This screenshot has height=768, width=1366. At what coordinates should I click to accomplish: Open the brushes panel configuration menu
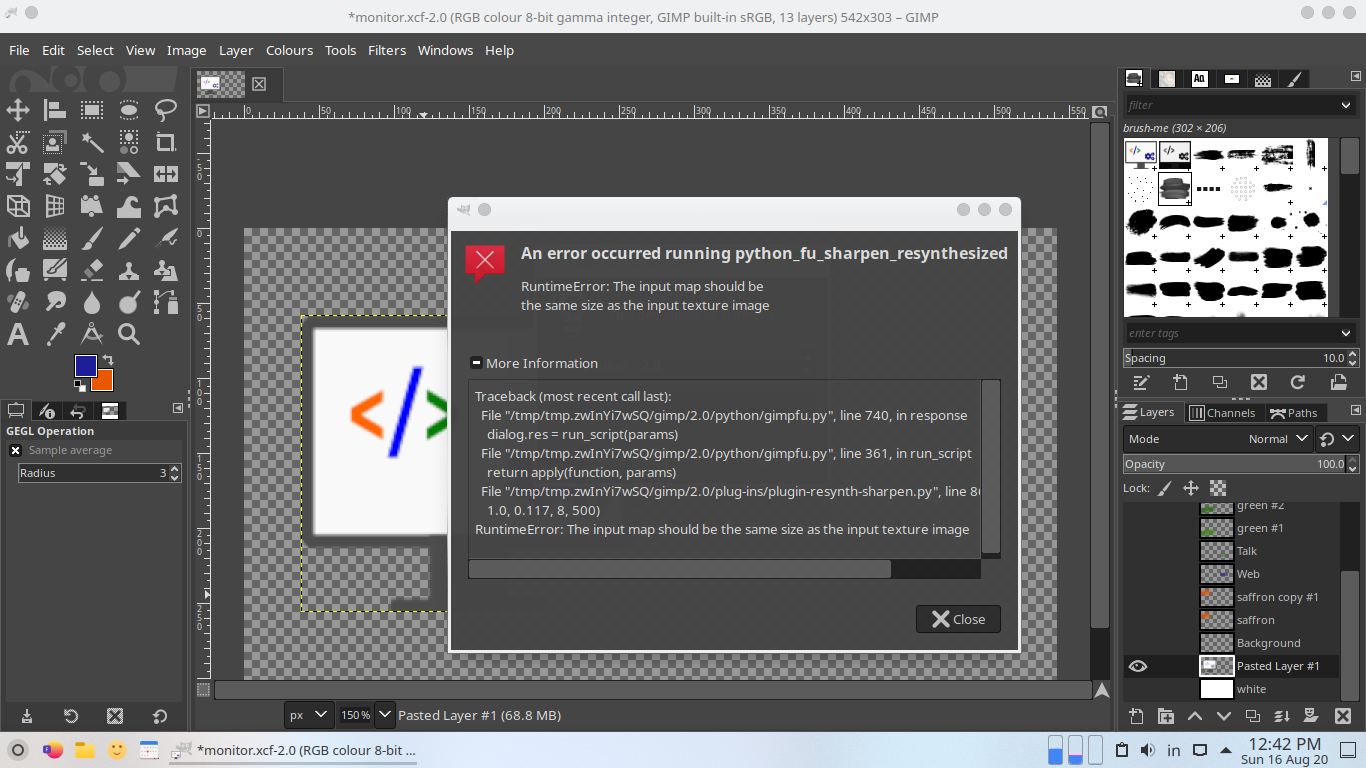[1357, 78]
